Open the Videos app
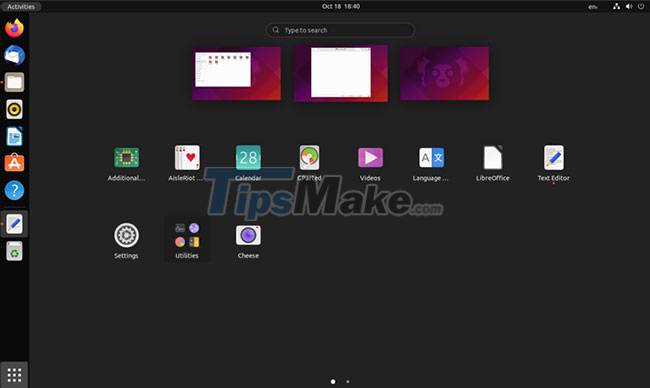650x388 pixels. pyautogui.click(x=370, y=163)
